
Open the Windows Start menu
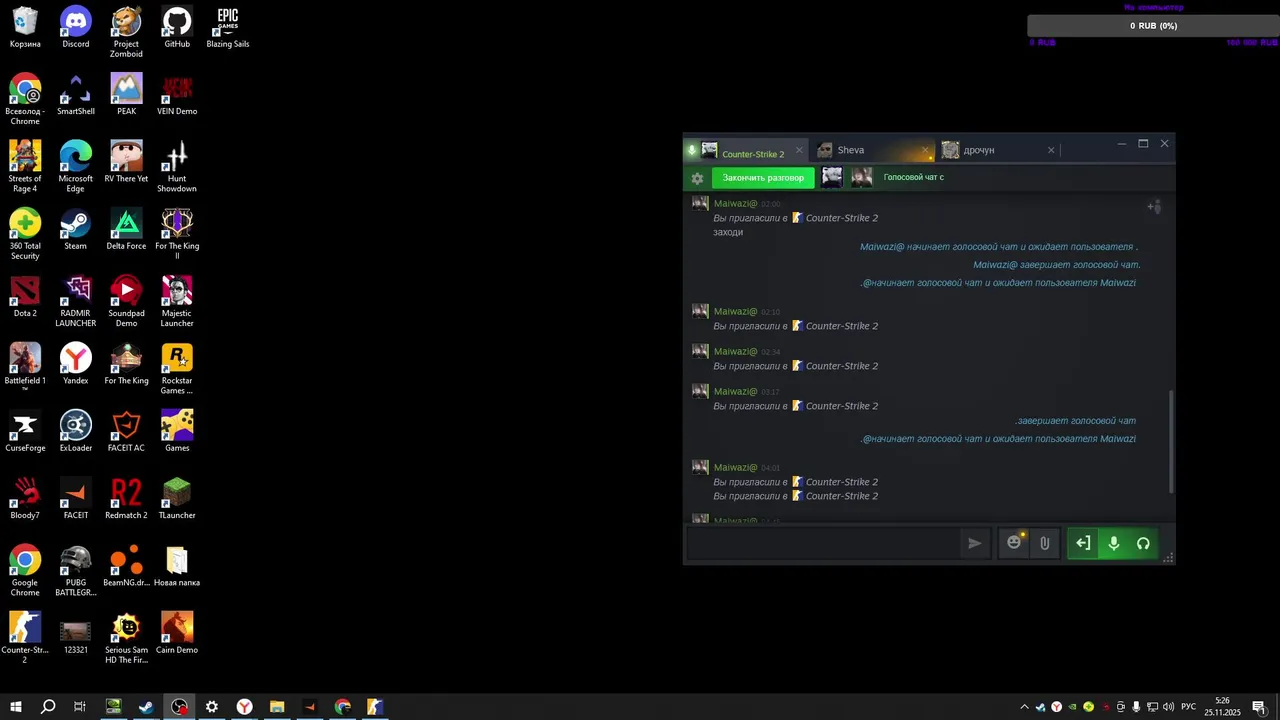[16, 707]
